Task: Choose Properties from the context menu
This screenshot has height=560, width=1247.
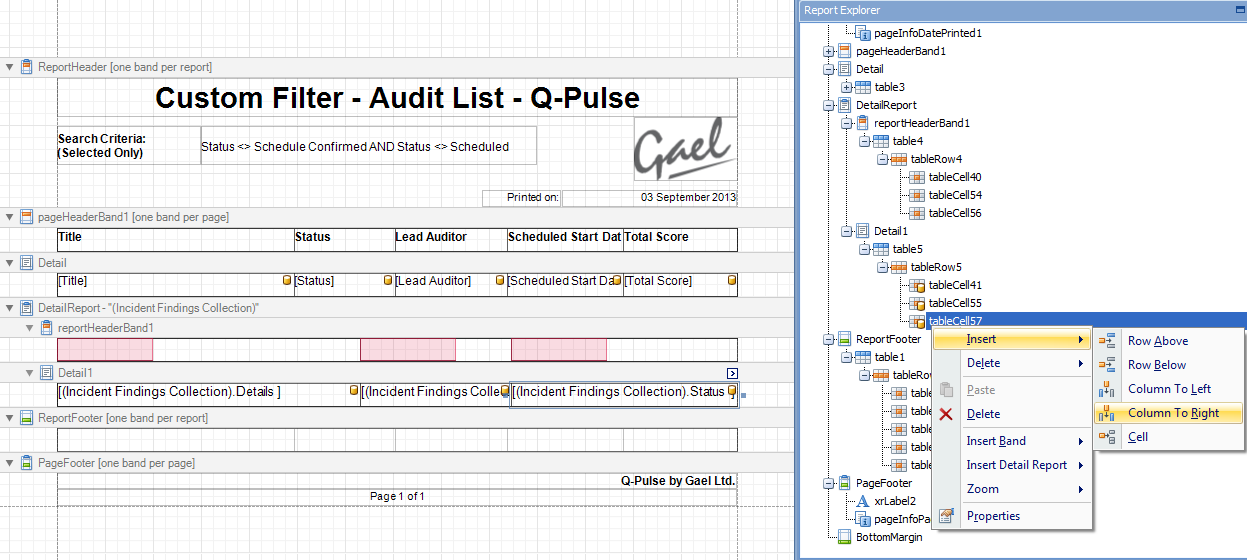Action: (x=1013, y=517)
